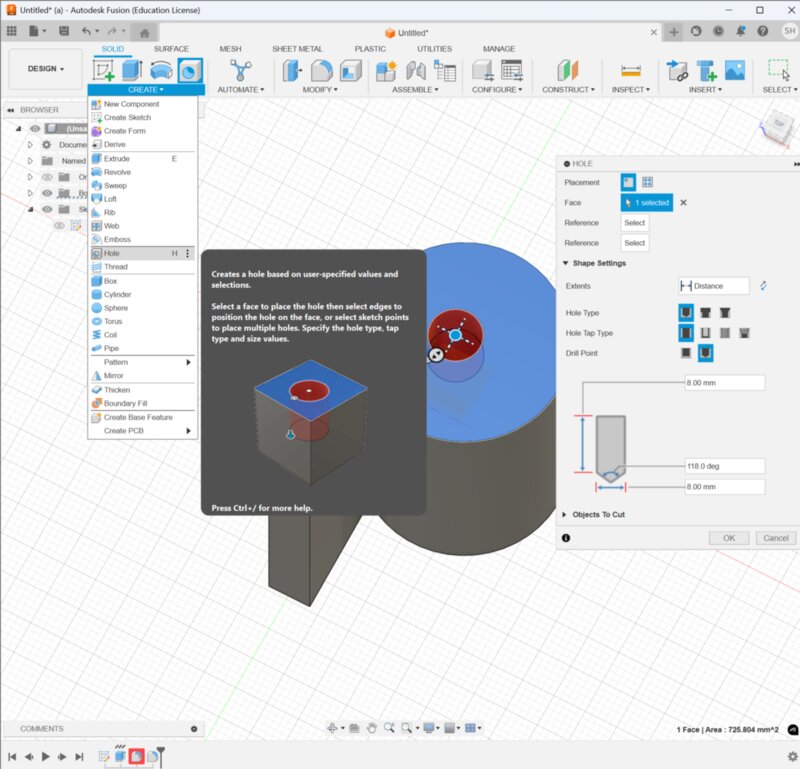Screen dimensions: 800x769
Task: Click the Fillet modify icon
Action: pos(321,70)
